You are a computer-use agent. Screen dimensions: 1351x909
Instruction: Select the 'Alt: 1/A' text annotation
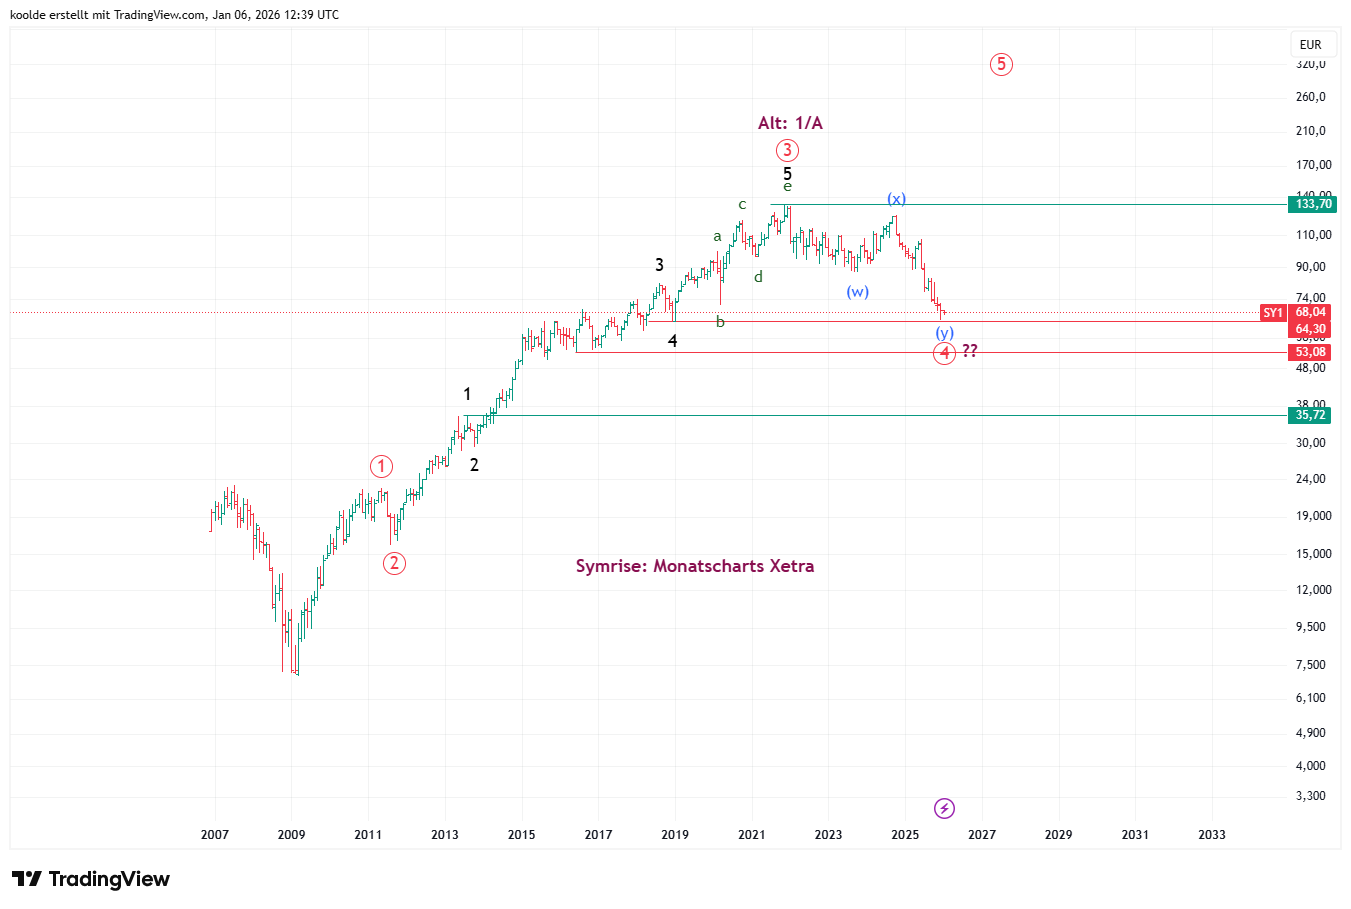click(790, 123)
